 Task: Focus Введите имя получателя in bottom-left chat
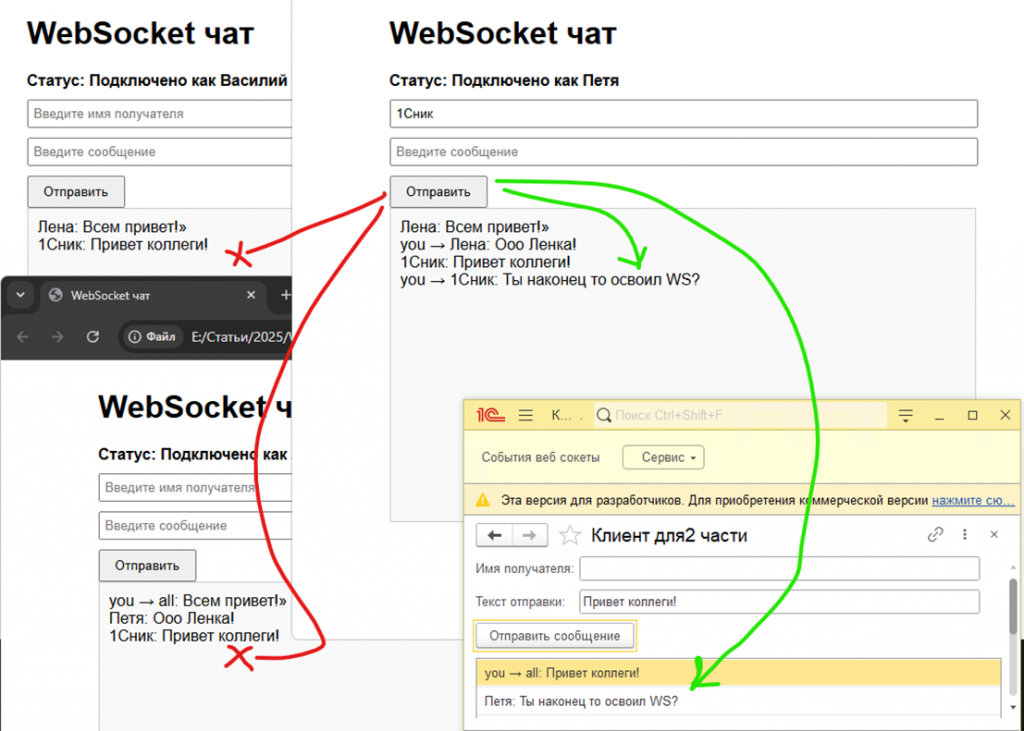click(195, 487)
